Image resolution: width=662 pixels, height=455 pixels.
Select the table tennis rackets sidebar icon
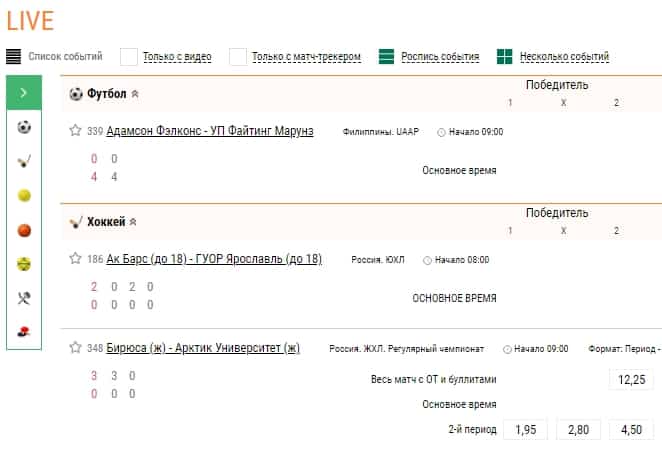point(24,298)
